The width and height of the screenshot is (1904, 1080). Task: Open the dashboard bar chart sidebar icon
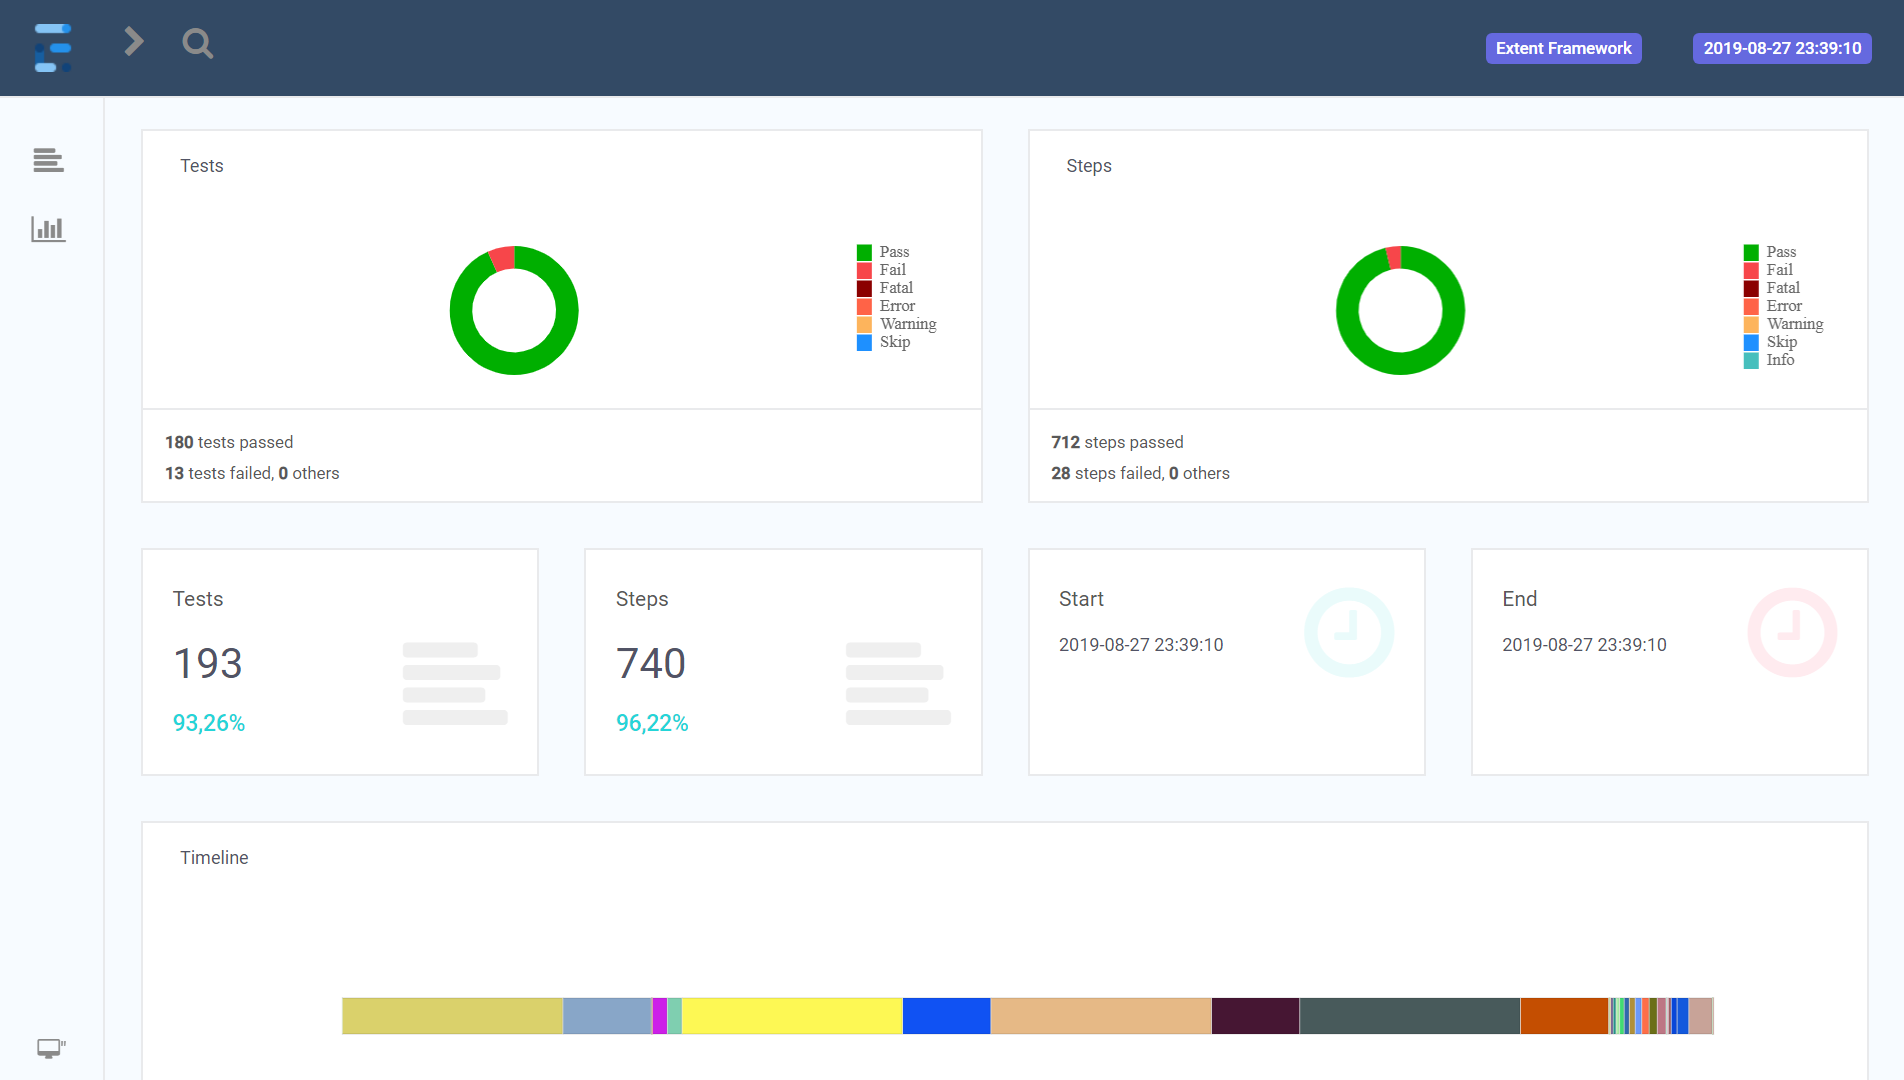48,229
